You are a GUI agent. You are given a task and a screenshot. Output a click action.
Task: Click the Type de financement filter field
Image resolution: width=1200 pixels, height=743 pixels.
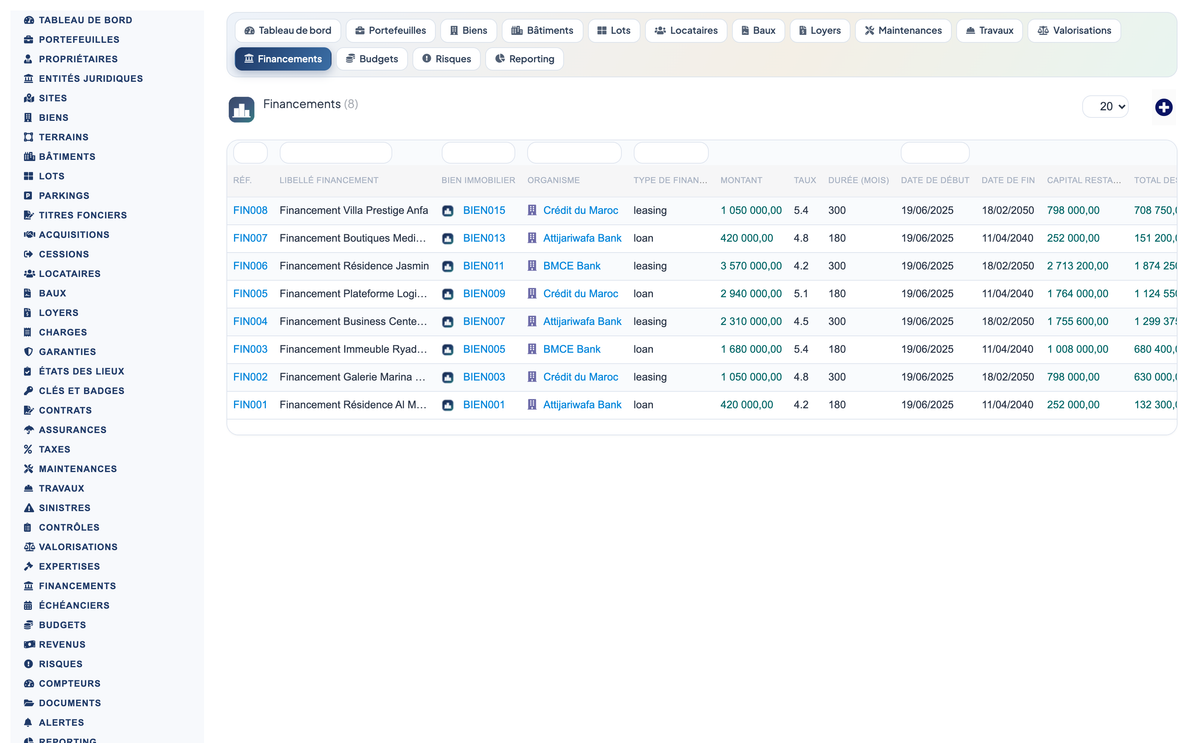(x=671, y=153)
